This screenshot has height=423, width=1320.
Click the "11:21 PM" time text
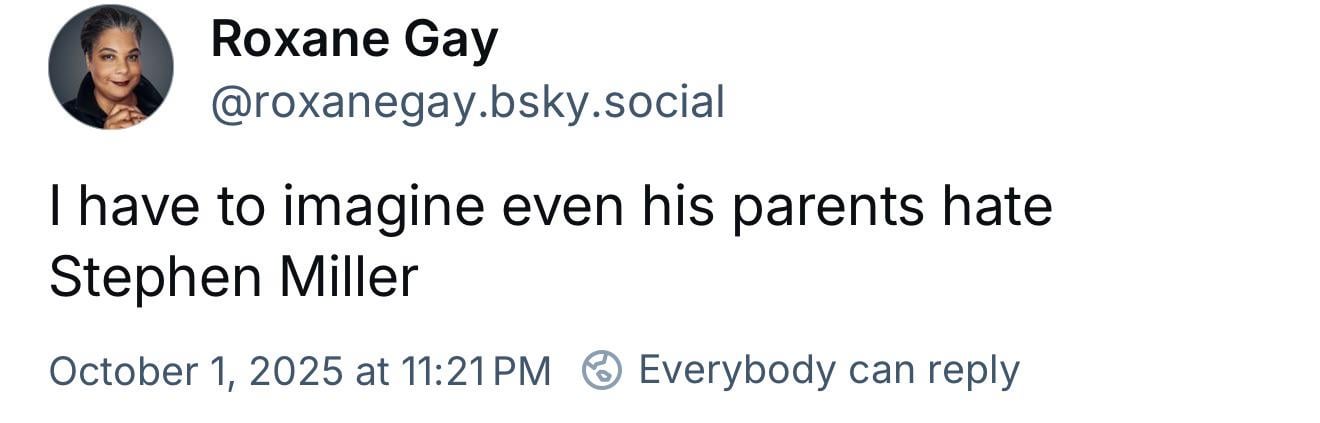[x=475, y=371]
